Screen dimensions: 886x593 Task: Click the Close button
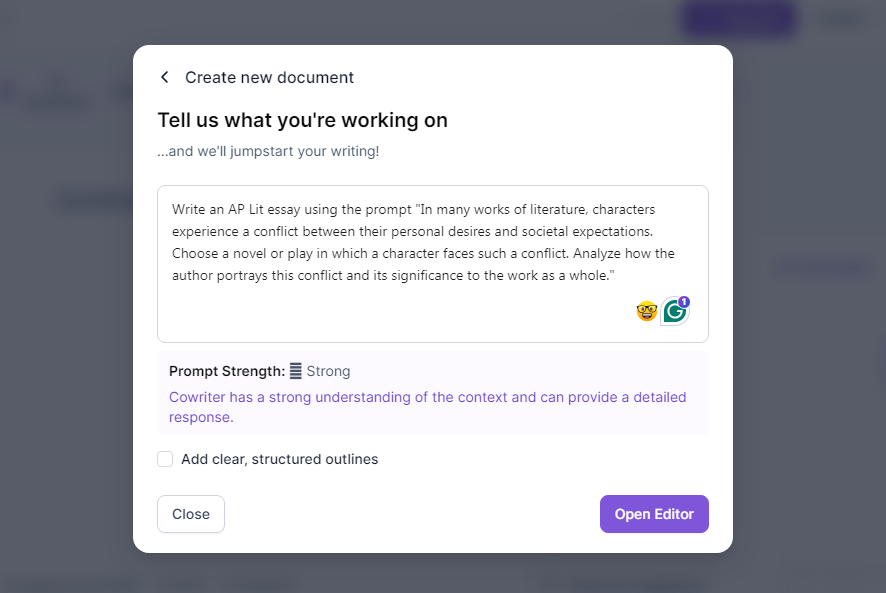point(191,514)
